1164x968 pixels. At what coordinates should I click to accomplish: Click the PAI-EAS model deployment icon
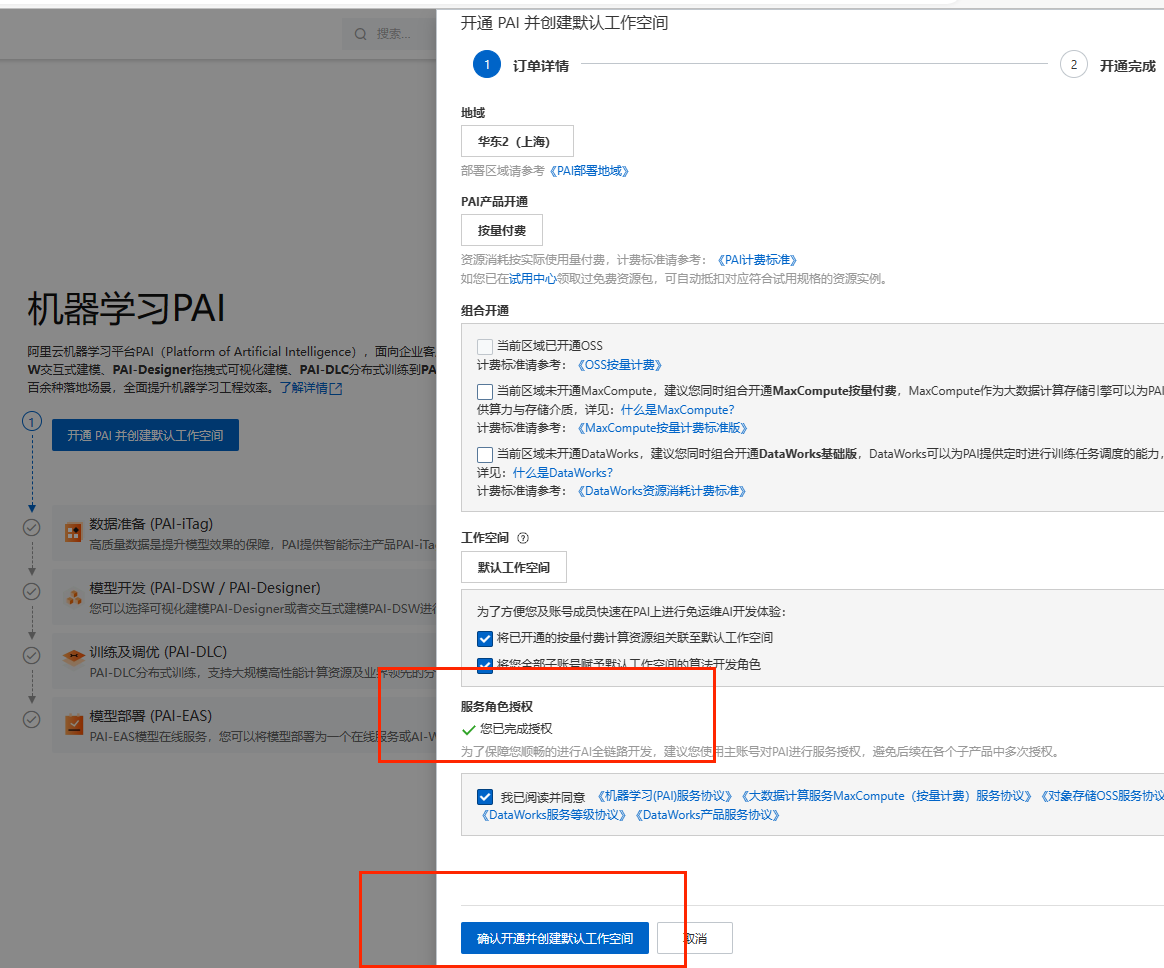coord(73,724)
